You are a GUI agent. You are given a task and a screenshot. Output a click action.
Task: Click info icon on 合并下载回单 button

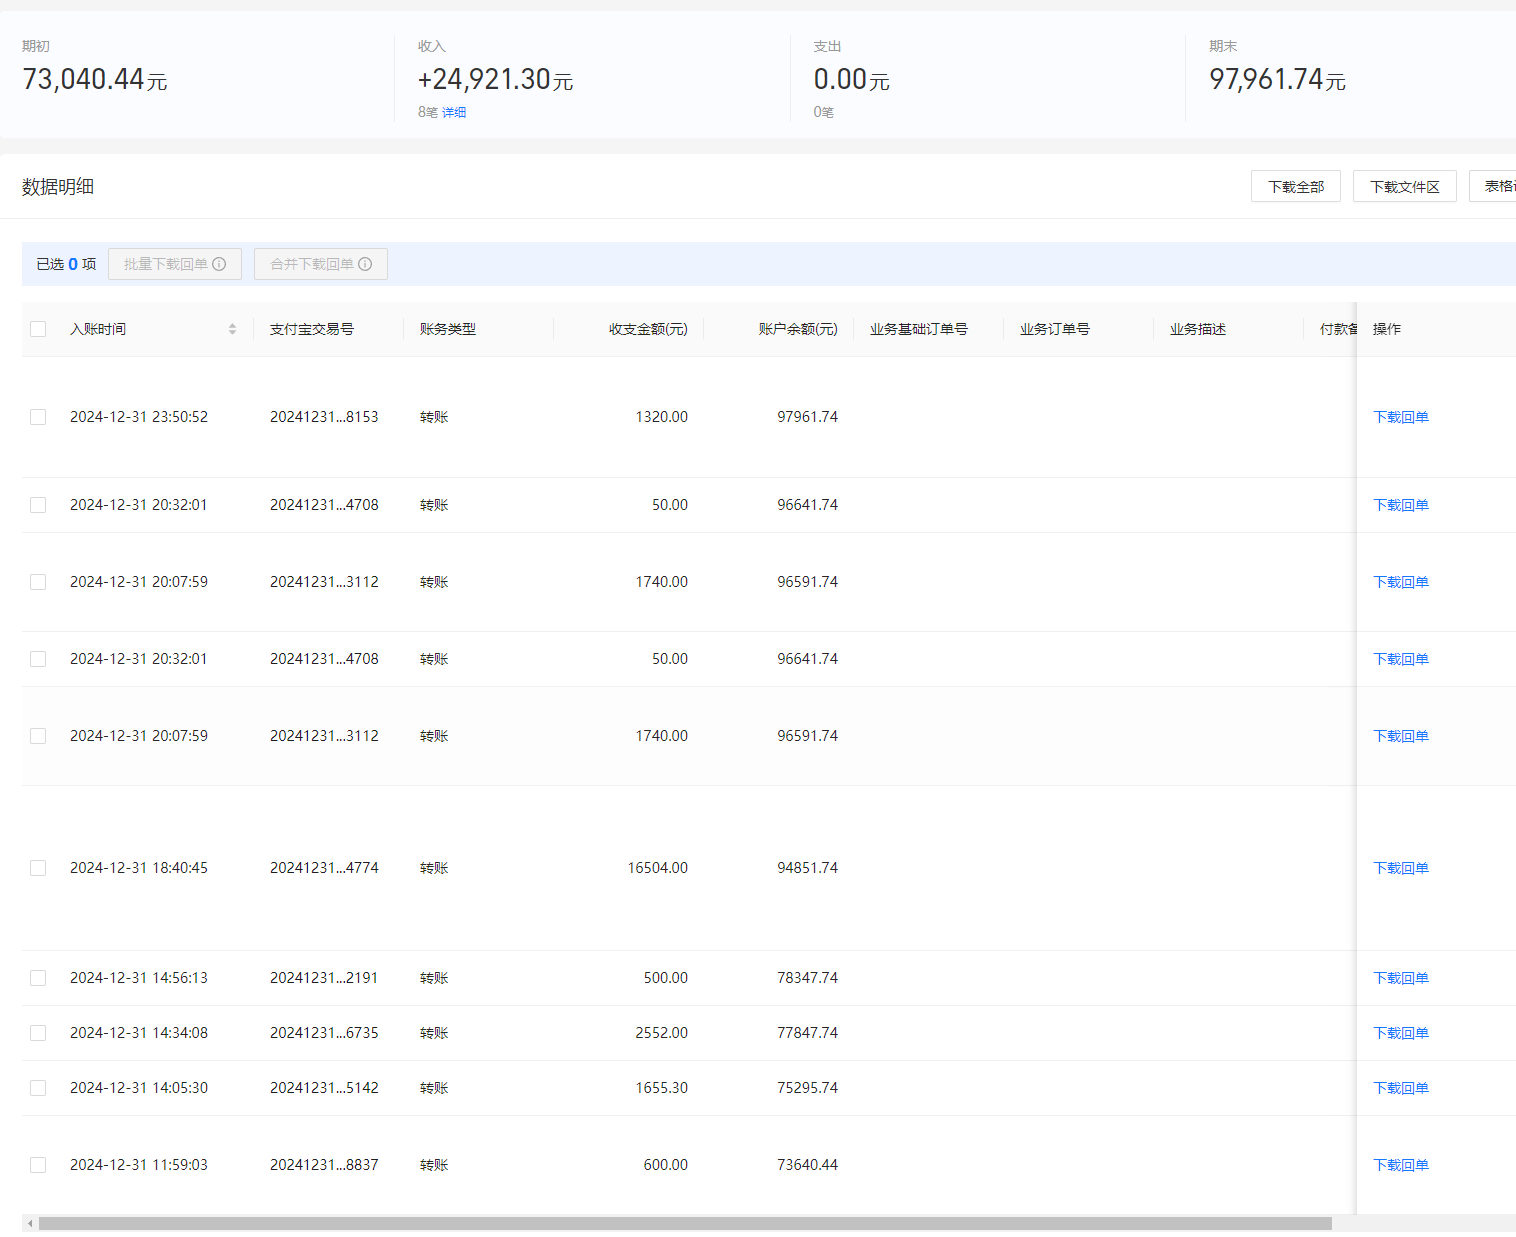tap(365, 264)
